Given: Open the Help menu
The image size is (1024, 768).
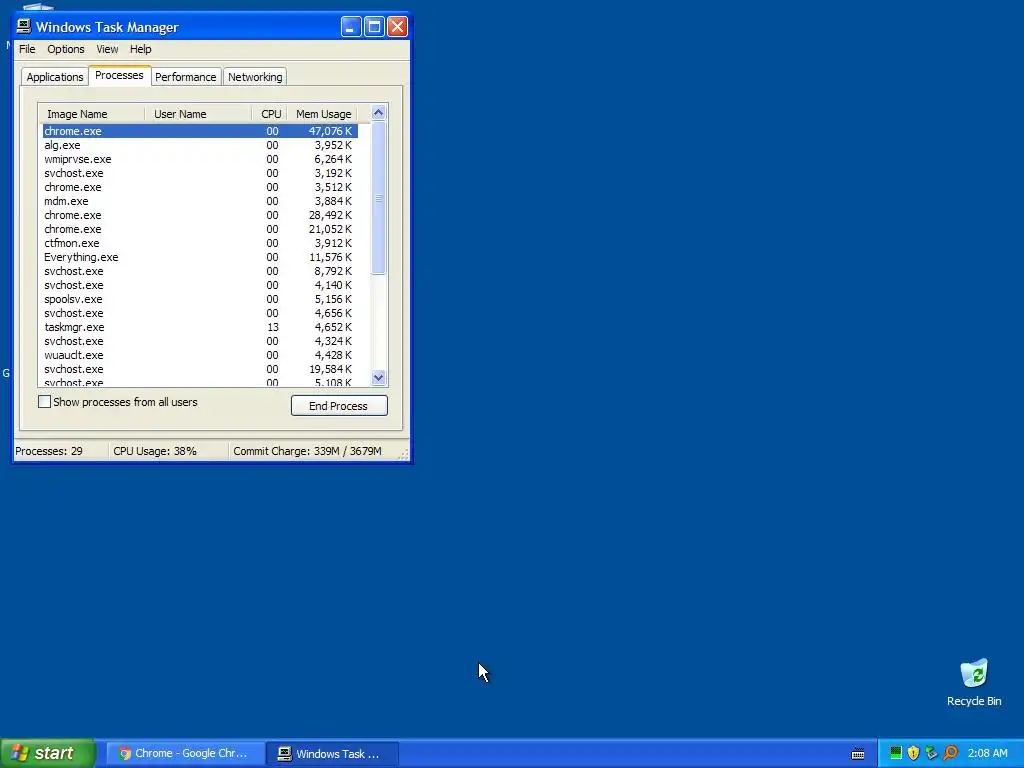Looking at the screenshot, I should coord(140,49).
